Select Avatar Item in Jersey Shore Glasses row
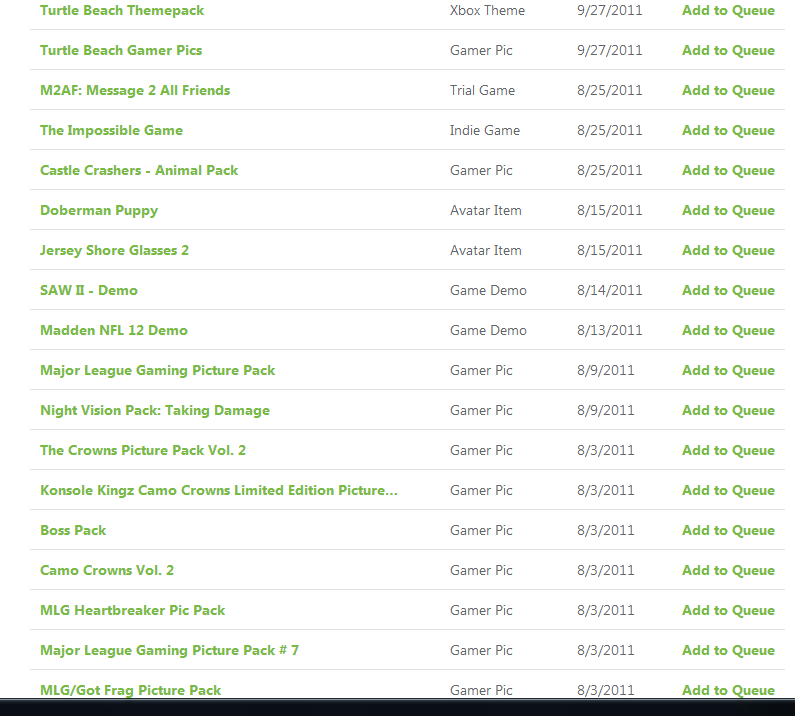The width and height of the screenshot is (795, 716). click(486, 251)
